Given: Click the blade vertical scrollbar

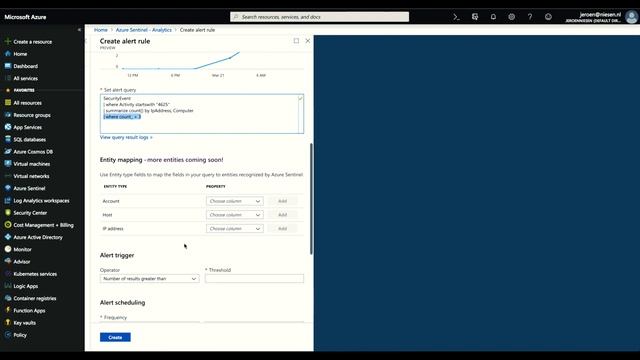Looking at the screenshot, I should tap(311, 199).
